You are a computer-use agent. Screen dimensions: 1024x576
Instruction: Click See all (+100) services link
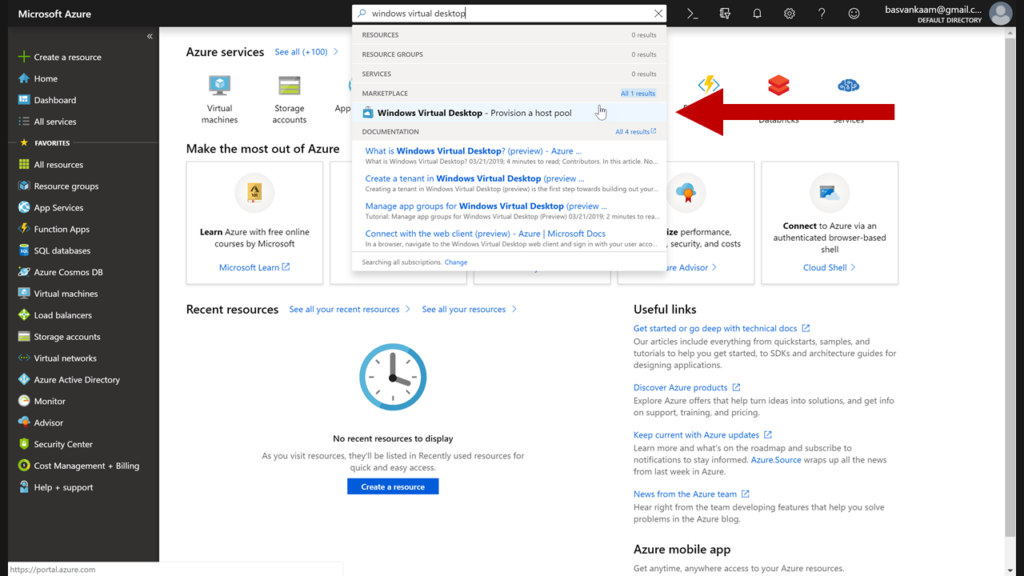pyautogui.click(x=306, y=52)
